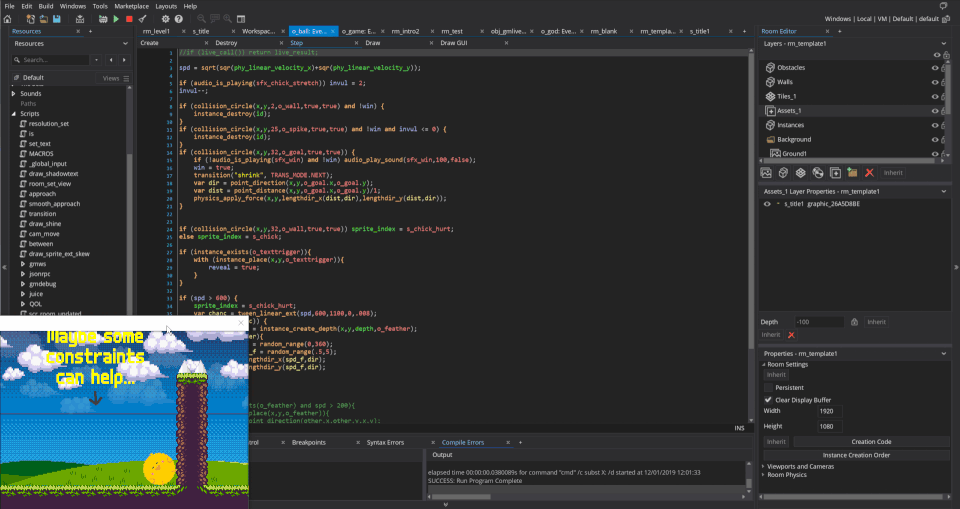Add new Background layer icon
This screenshot has width=960, height=509.
tap(766, 173)
